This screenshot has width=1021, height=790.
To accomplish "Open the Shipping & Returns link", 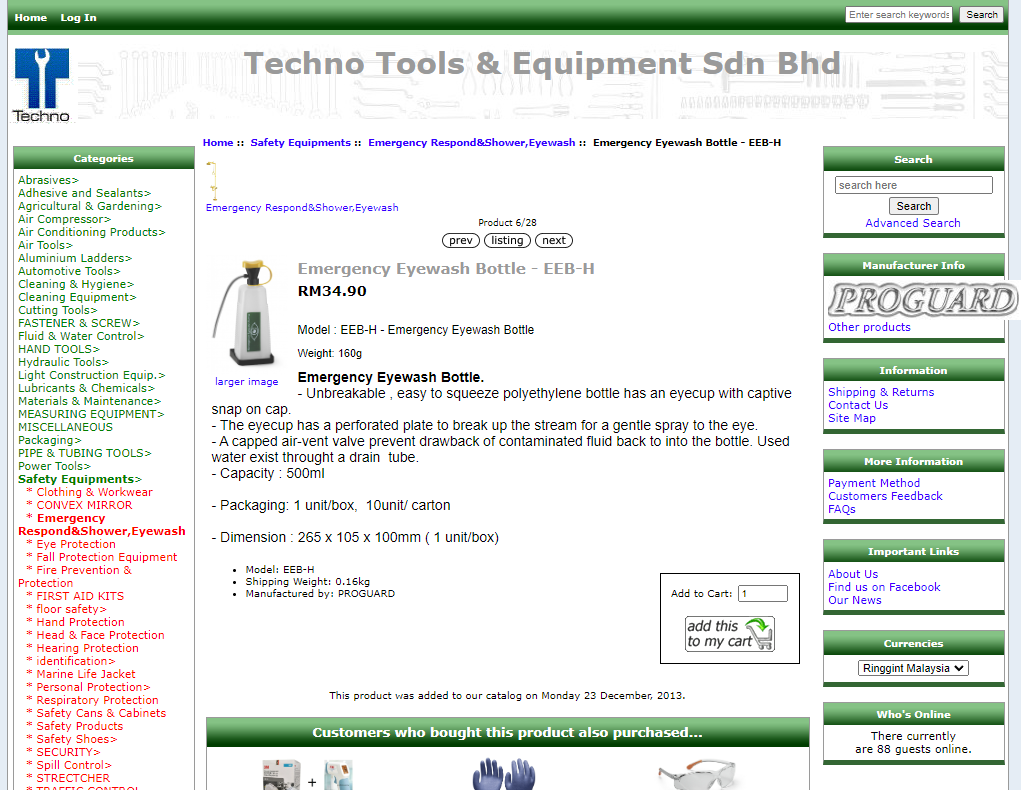I will pyautogui.click(x=880, y=392).
